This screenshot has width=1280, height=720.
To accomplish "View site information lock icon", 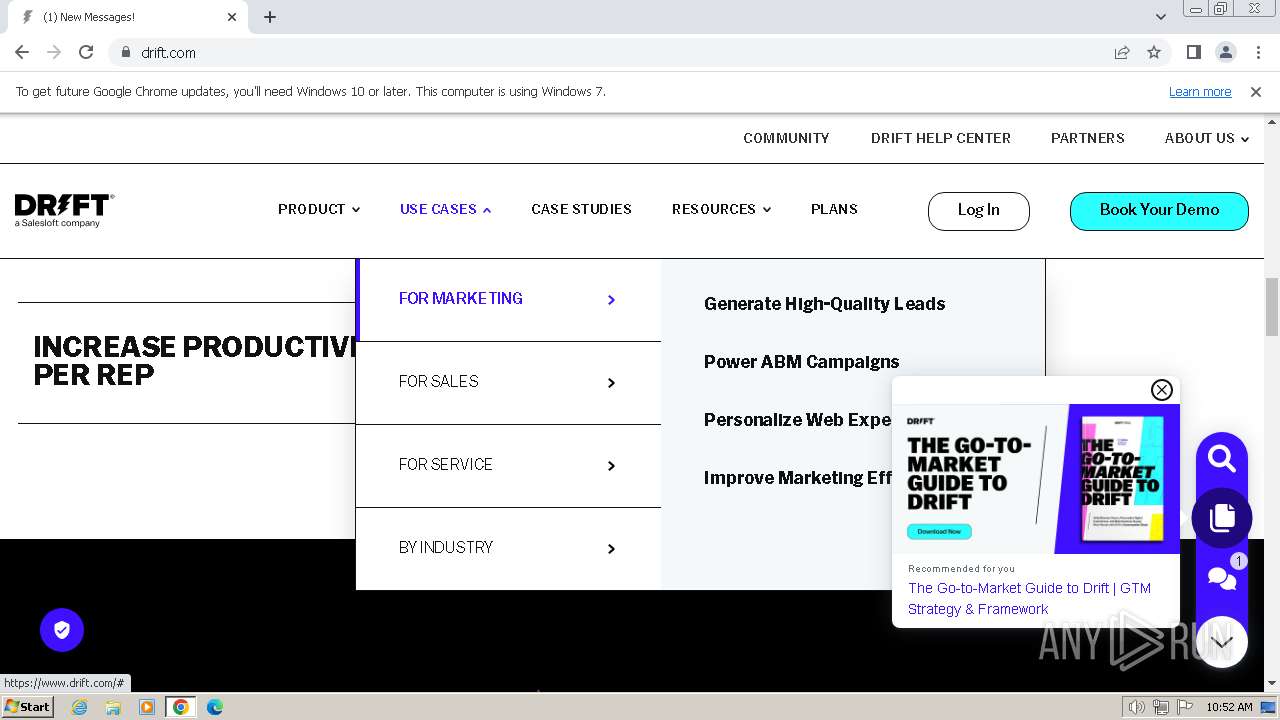I will coord(126,52).
